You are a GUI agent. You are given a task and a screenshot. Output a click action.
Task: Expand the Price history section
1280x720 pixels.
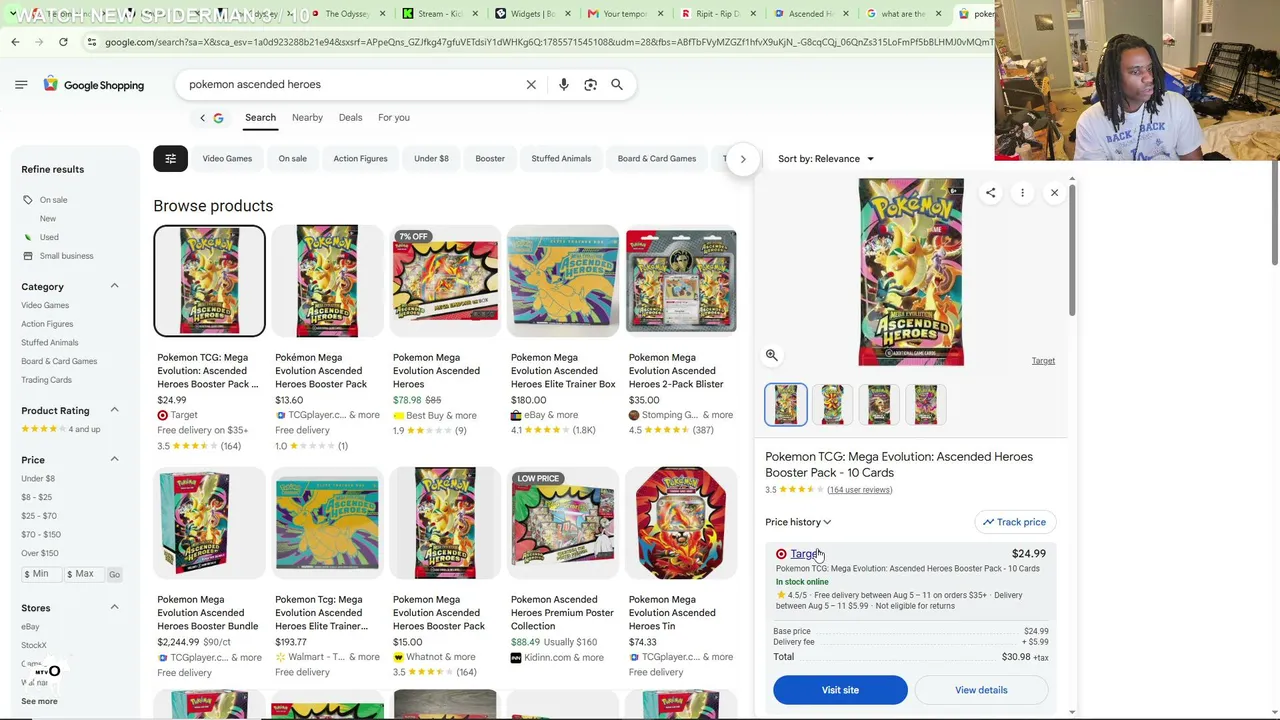pyautogui.click(x=798, y=522)
